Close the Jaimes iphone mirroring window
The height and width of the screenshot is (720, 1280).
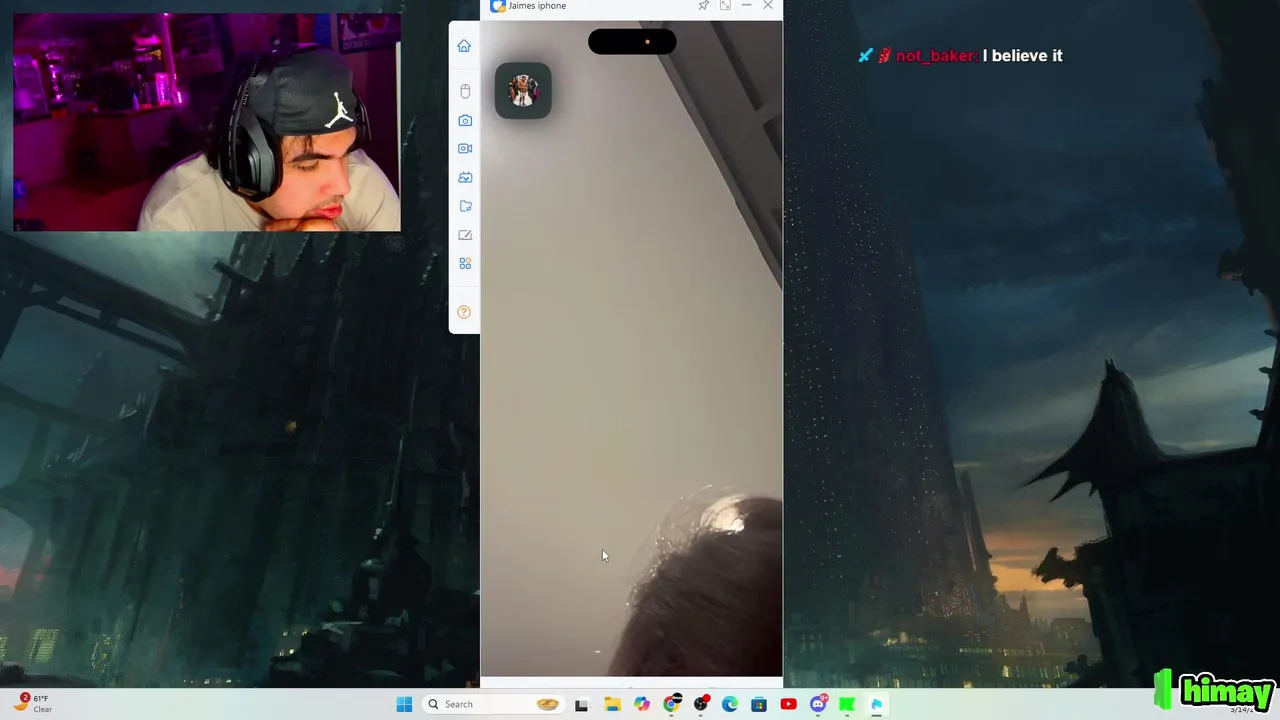pyautogui.click(x=768, y=6)
